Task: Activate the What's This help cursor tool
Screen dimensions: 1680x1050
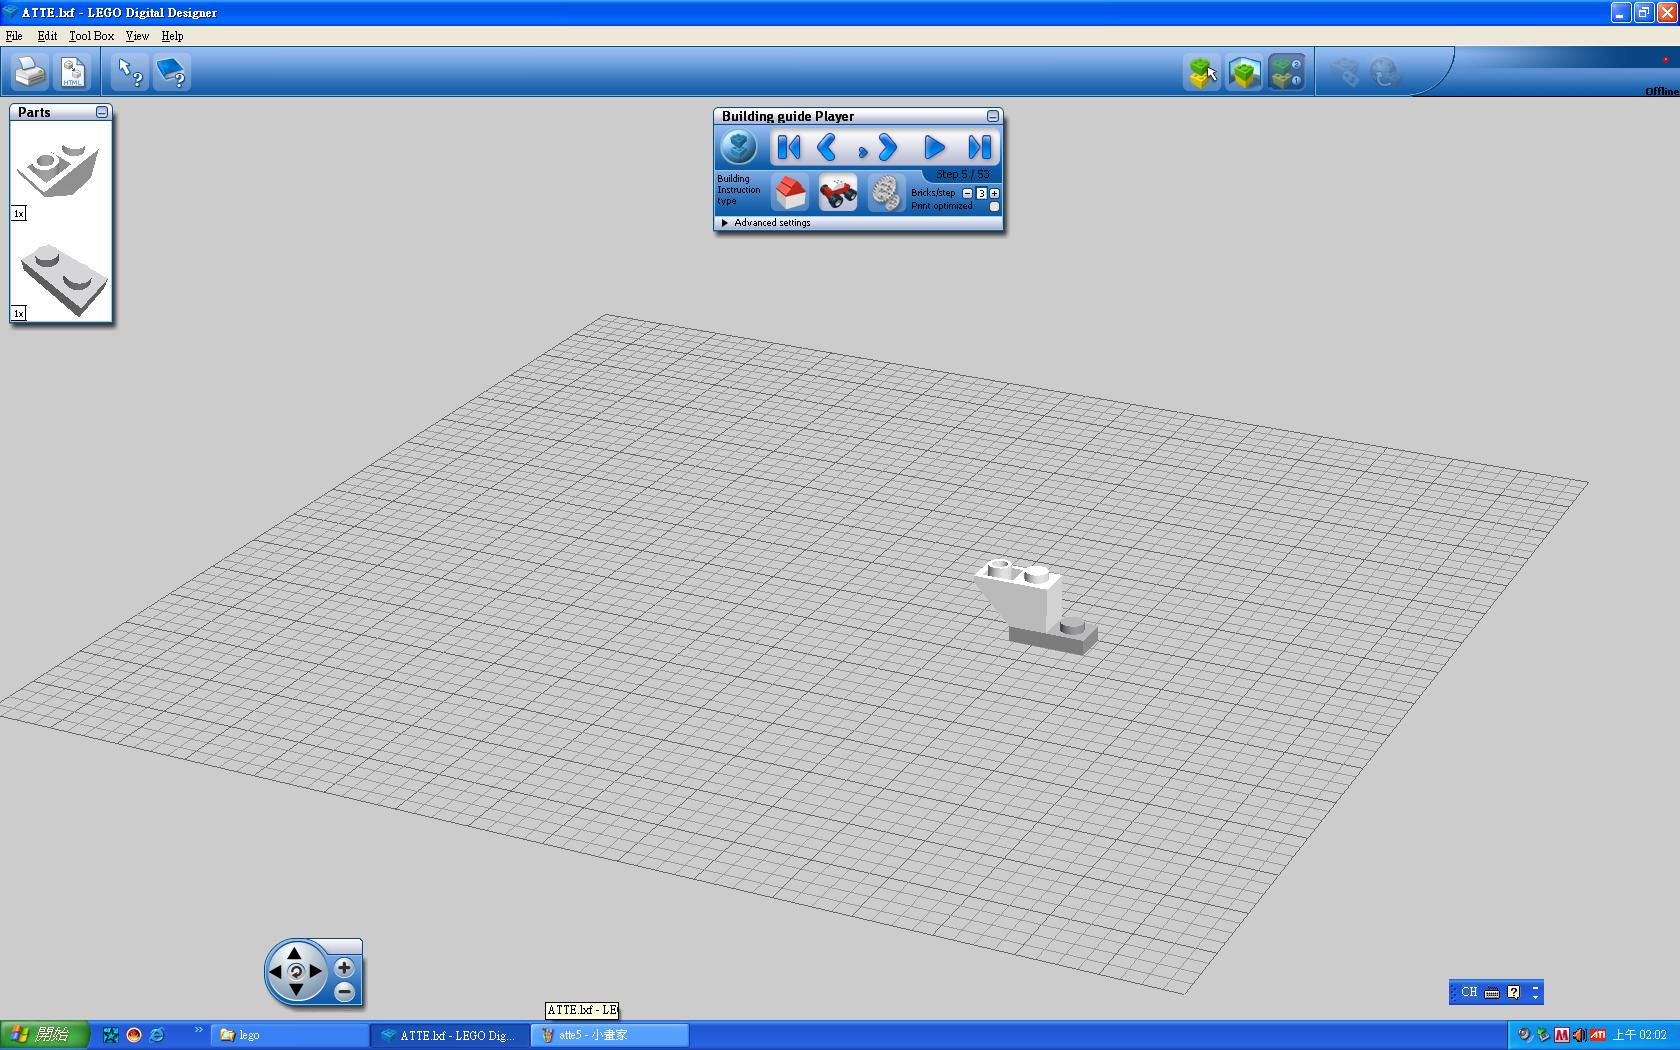Action: (130, 72)
